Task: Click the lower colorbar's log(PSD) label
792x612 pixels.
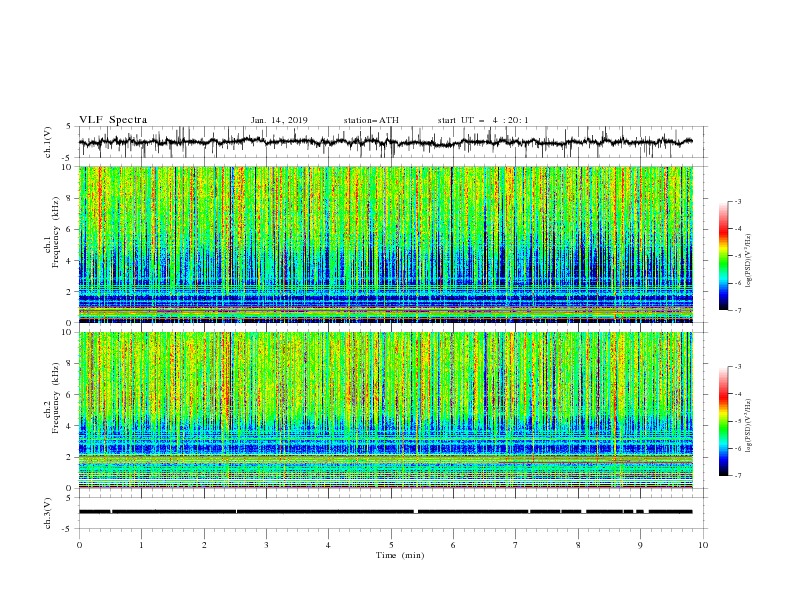Action: coord(748,424)
